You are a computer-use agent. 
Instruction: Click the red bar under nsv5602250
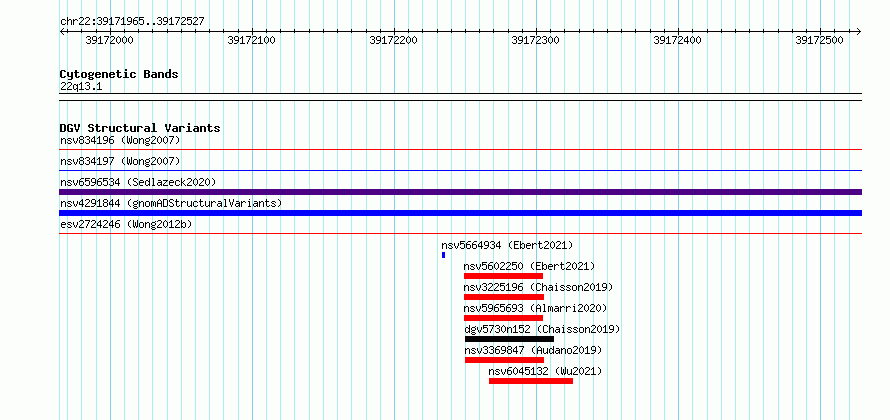coord(503,276)
